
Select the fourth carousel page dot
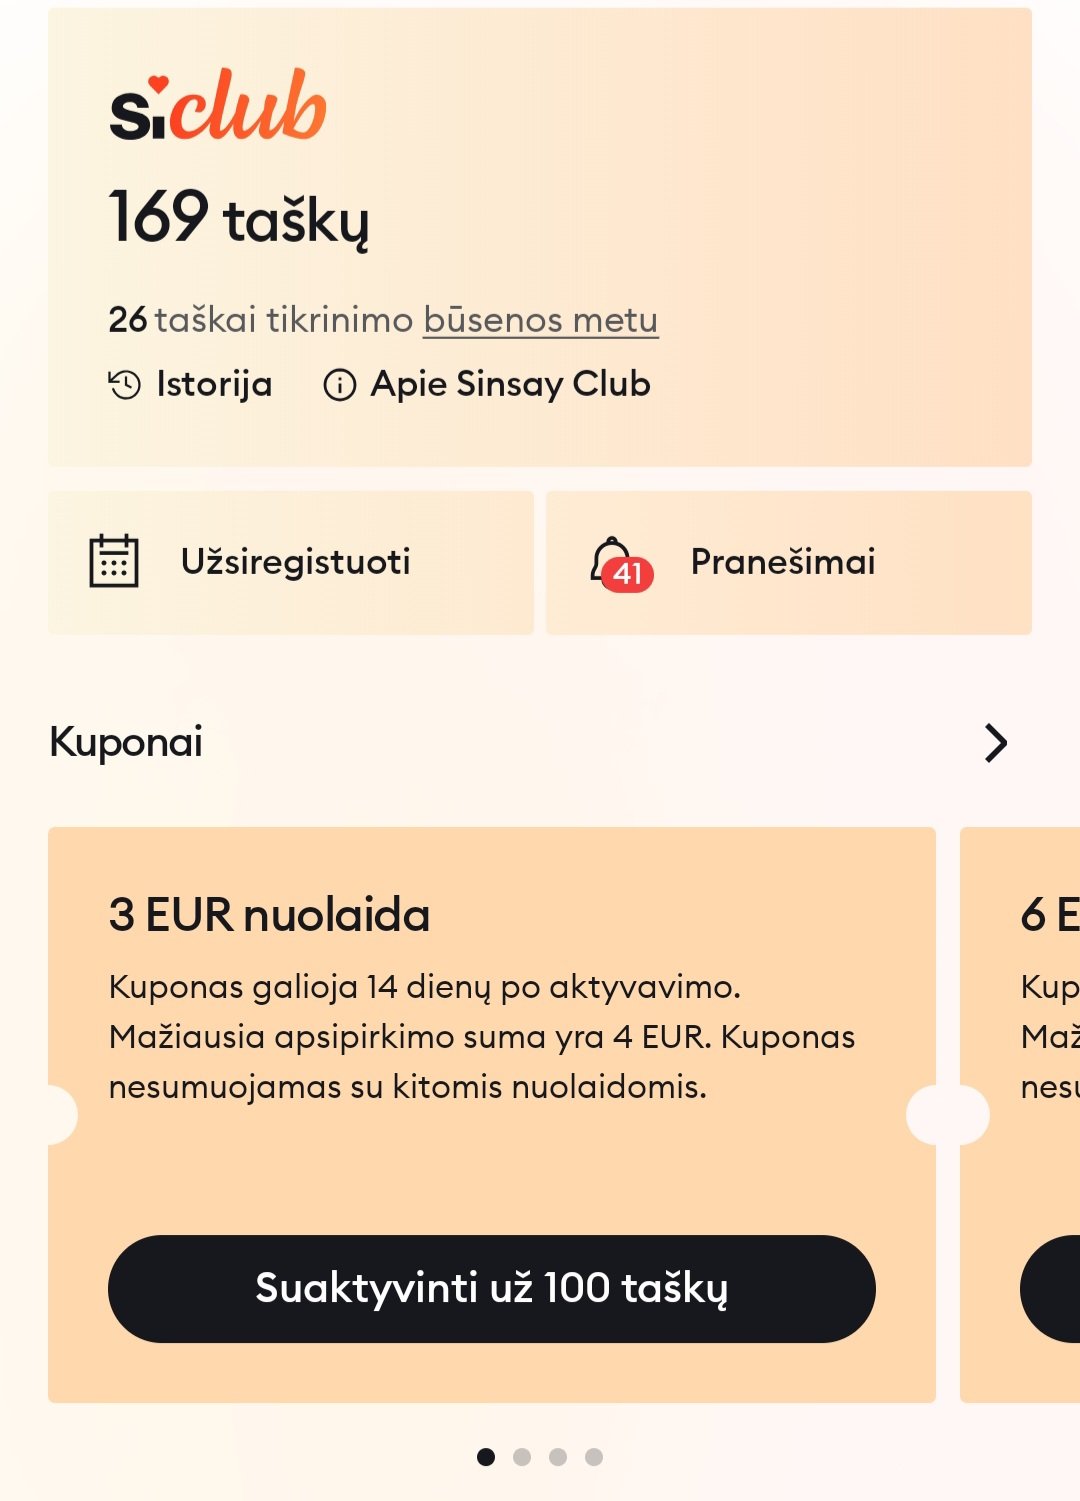(594, 1457)
